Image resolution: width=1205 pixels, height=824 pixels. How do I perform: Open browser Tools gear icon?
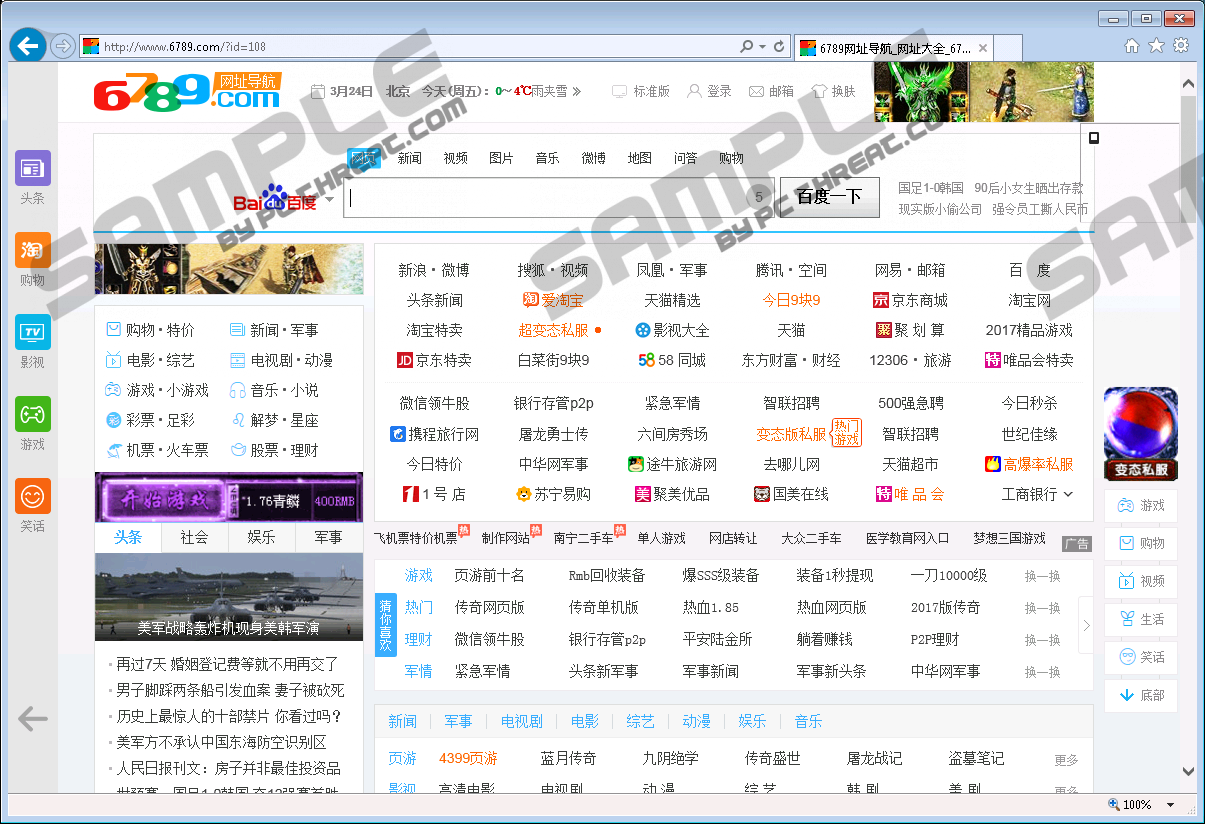[1181, 46]
